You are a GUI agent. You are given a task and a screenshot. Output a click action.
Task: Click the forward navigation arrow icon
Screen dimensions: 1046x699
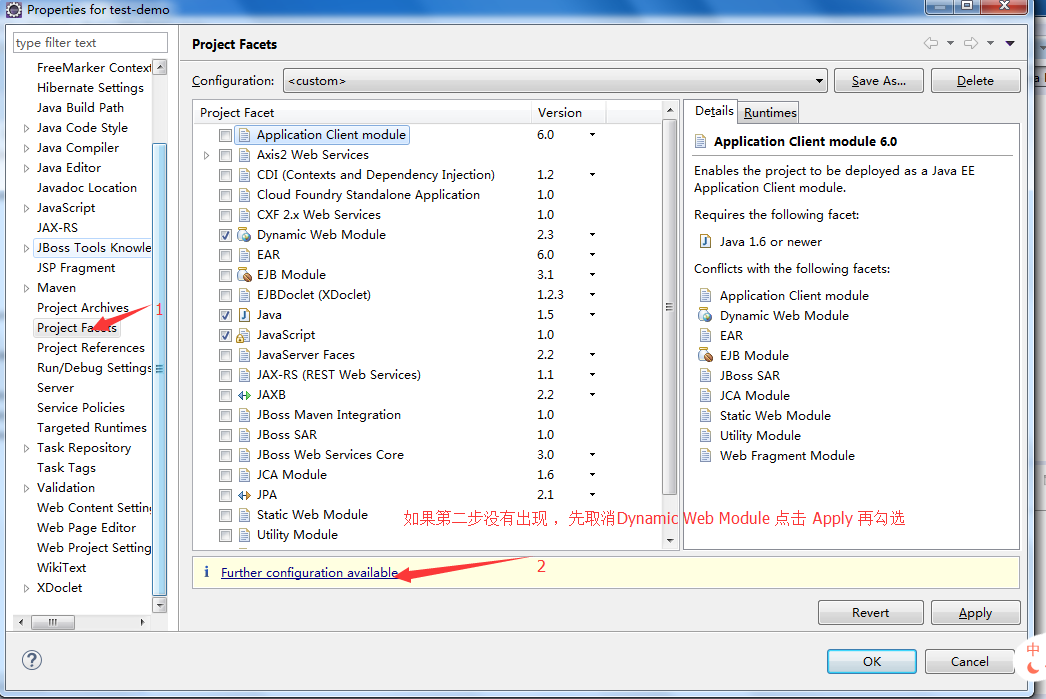coord(969,43)
